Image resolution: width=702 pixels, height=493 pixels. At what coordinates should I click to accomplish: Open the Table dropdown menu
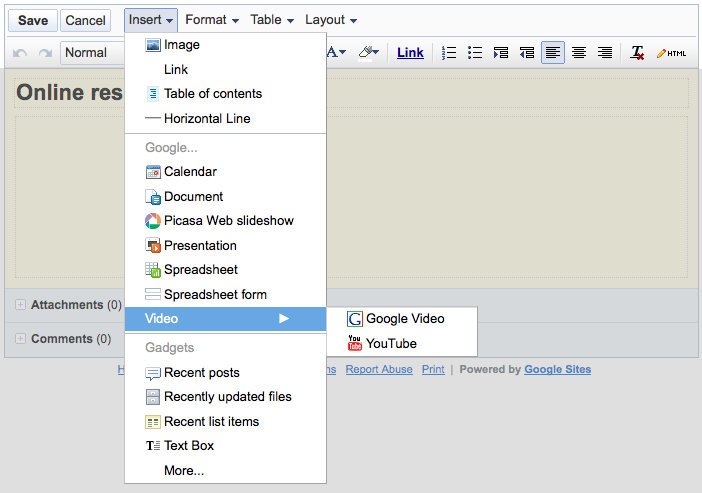(272, 20)
